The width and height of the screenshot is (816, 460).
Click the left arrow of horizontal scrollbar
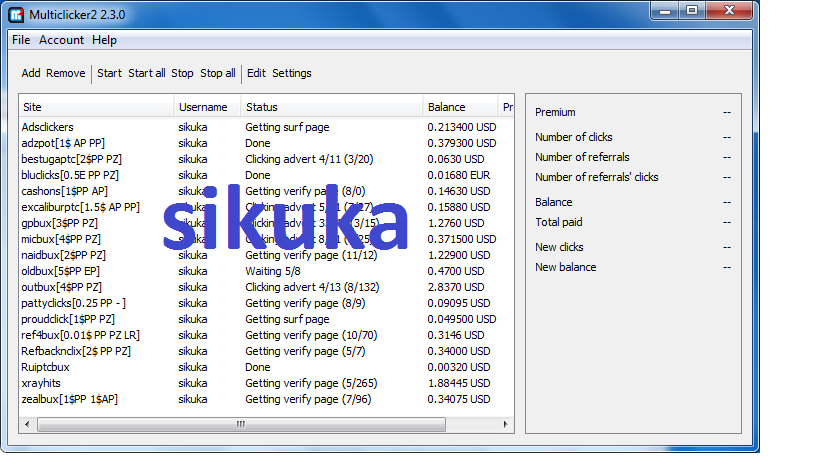(27, 425)
